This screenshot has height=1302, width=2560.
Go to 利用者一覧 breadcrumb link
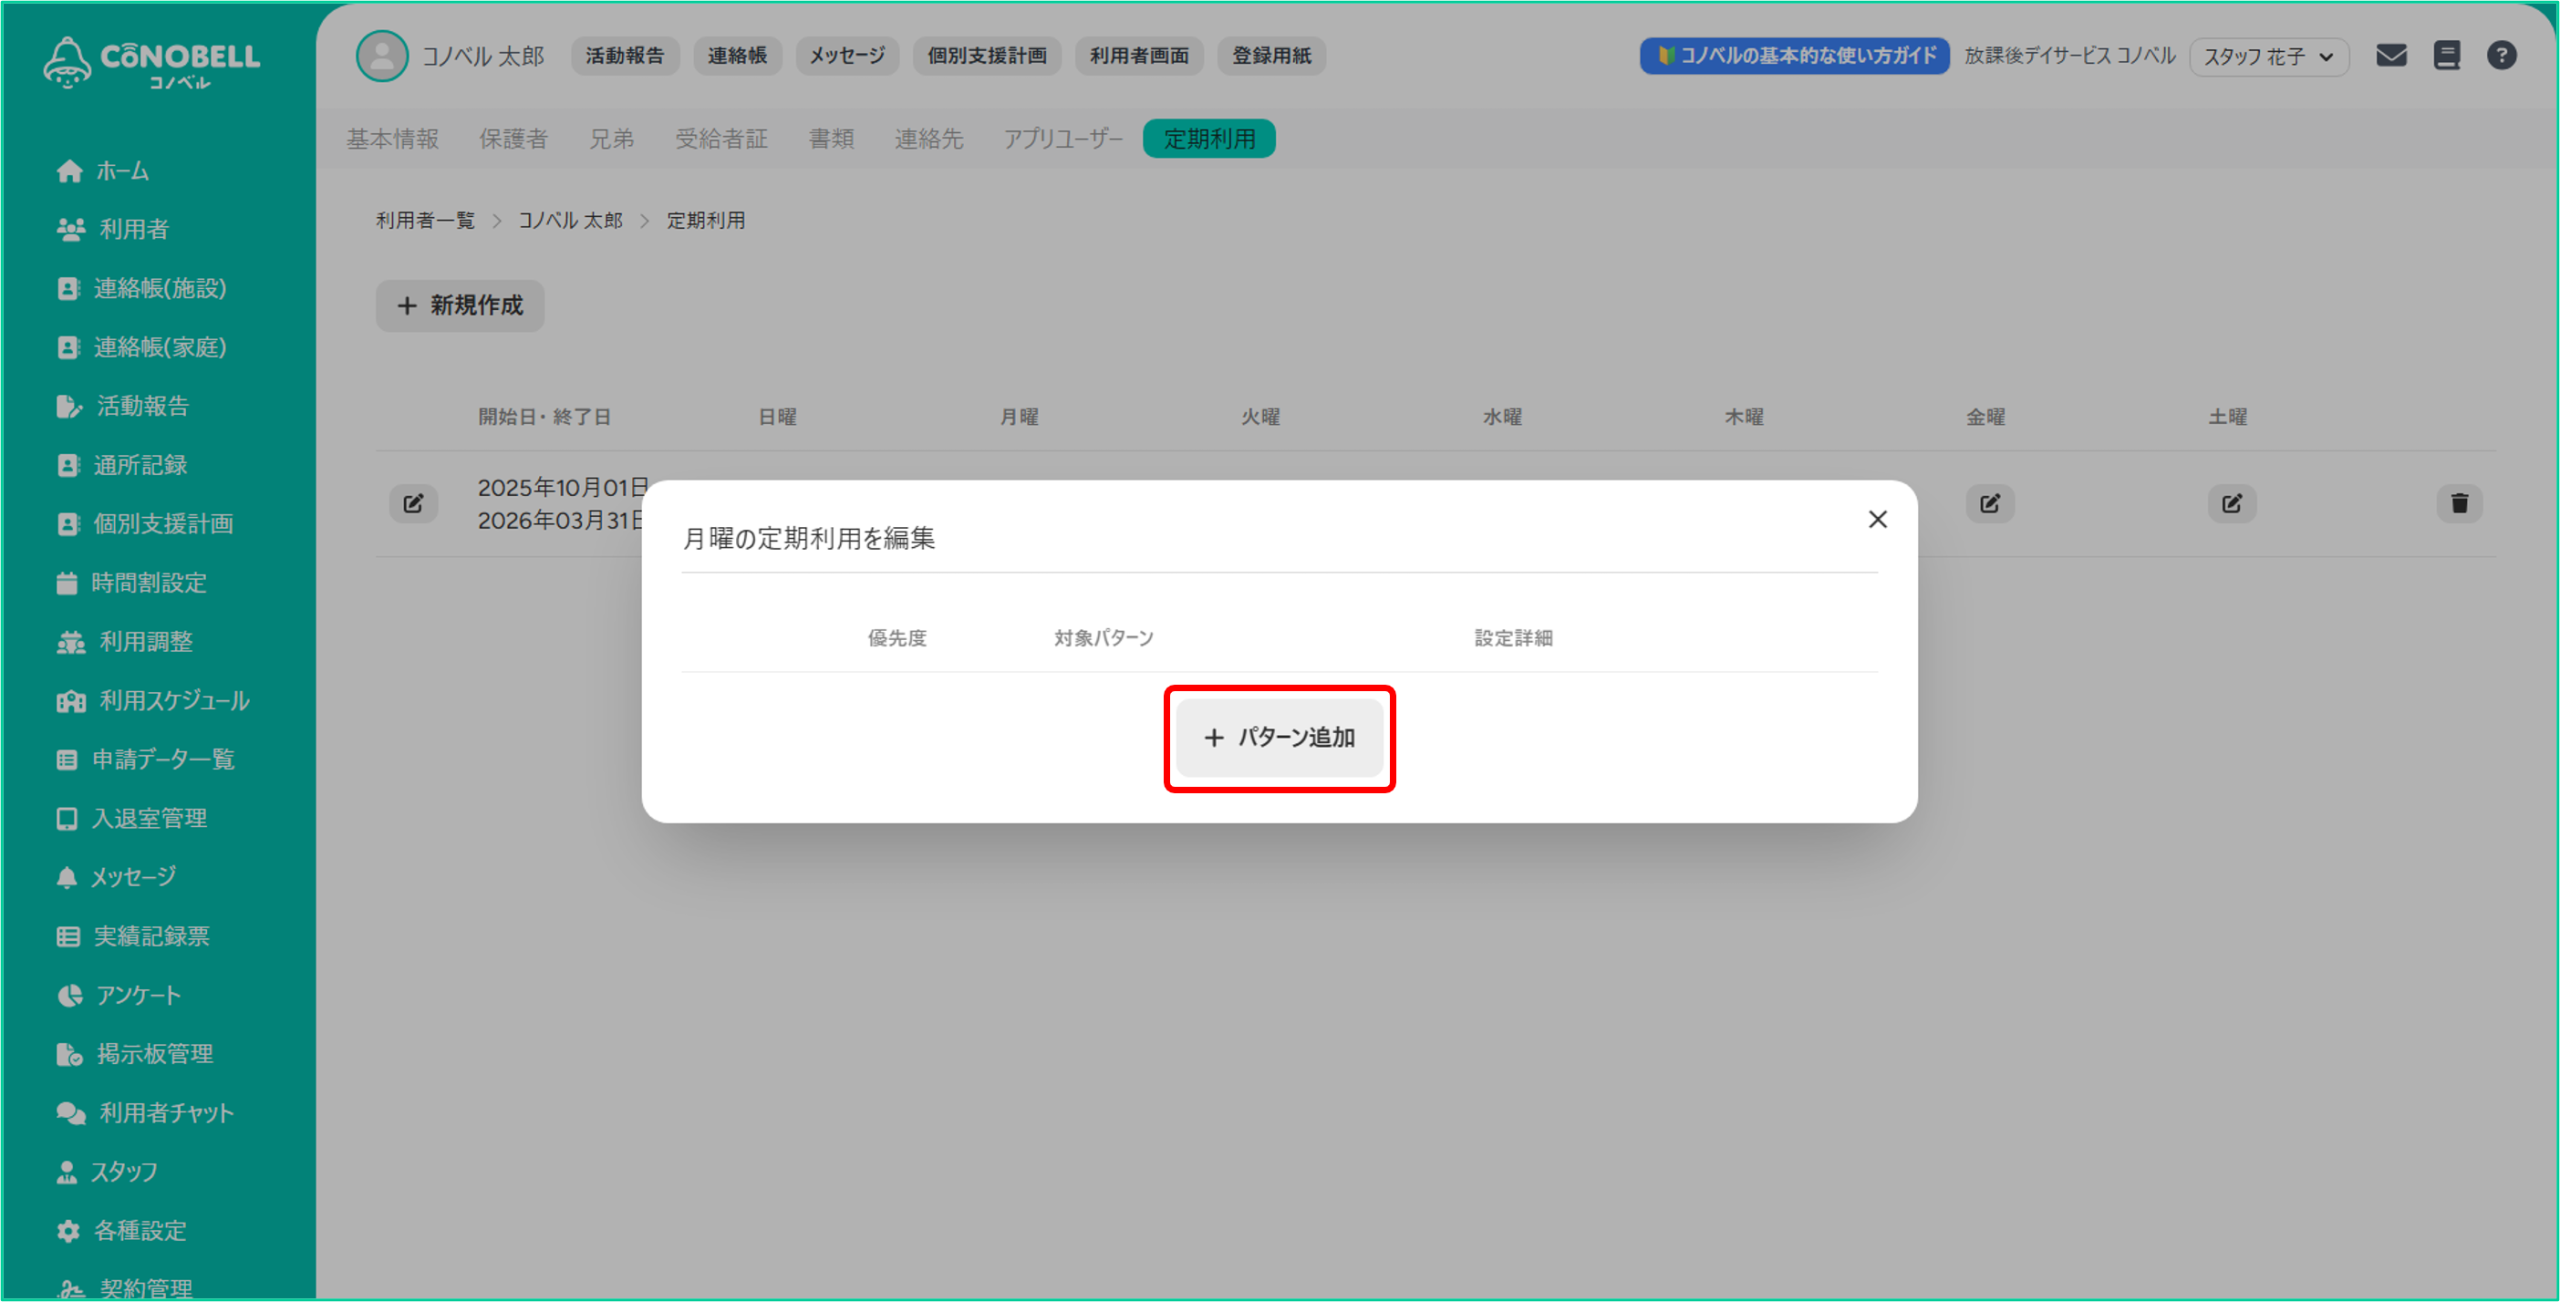point(425,220)
